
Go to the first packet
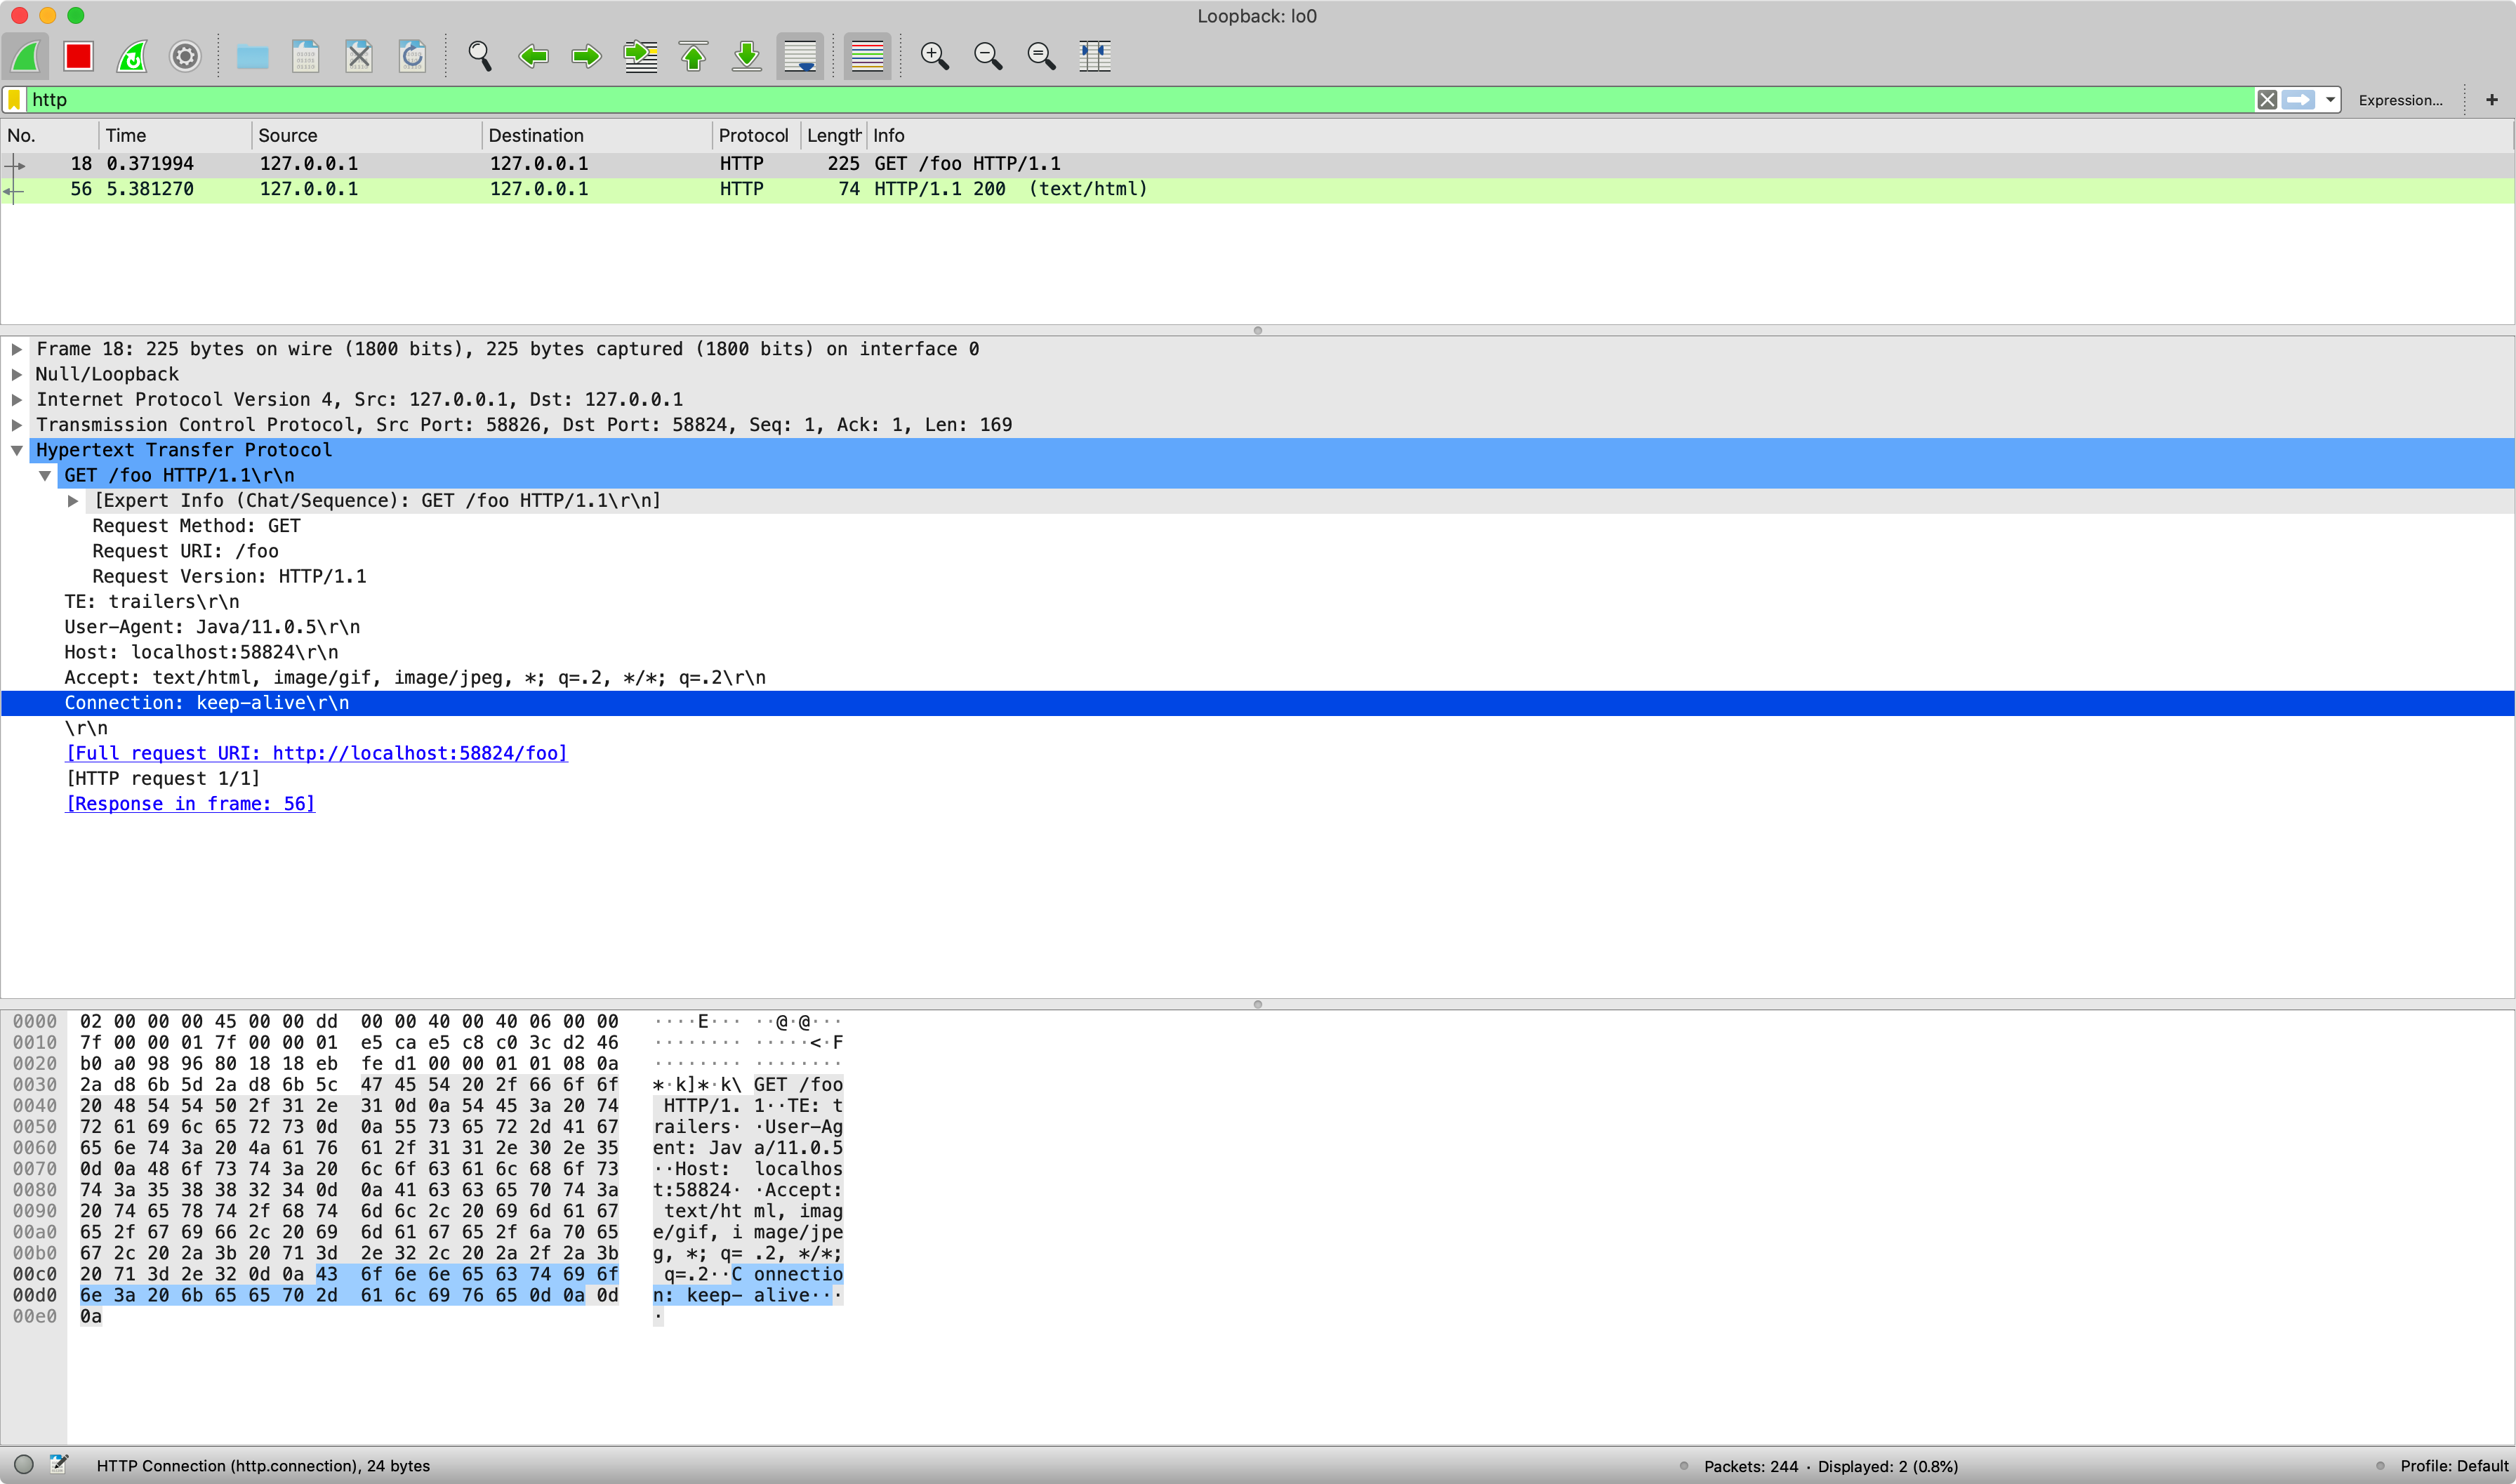pos(693,56)
